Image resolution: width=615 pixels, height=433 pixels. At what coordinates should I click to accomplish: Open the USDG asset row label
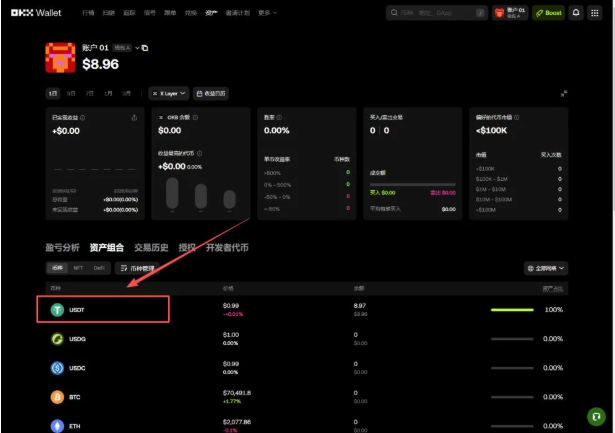click(x=77, y=339)
